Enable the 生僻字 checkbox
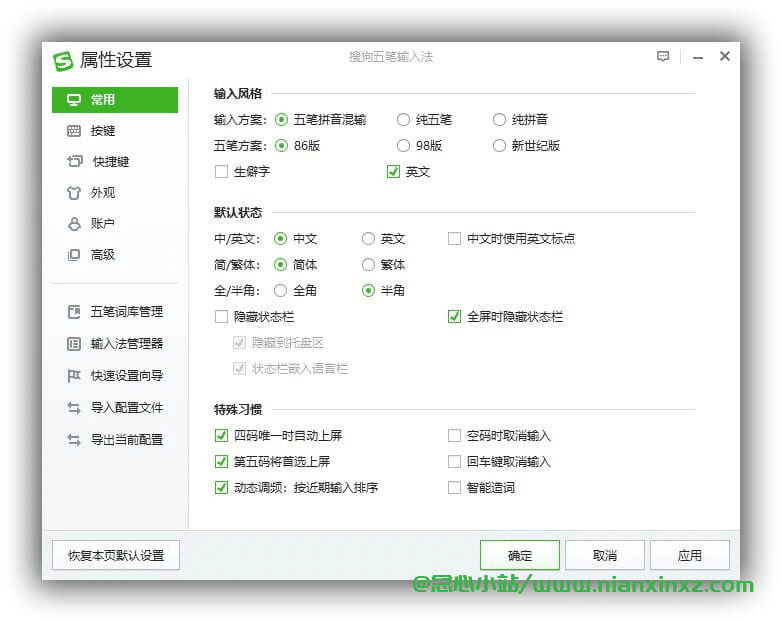782x622 pixels. pos(221,172)
